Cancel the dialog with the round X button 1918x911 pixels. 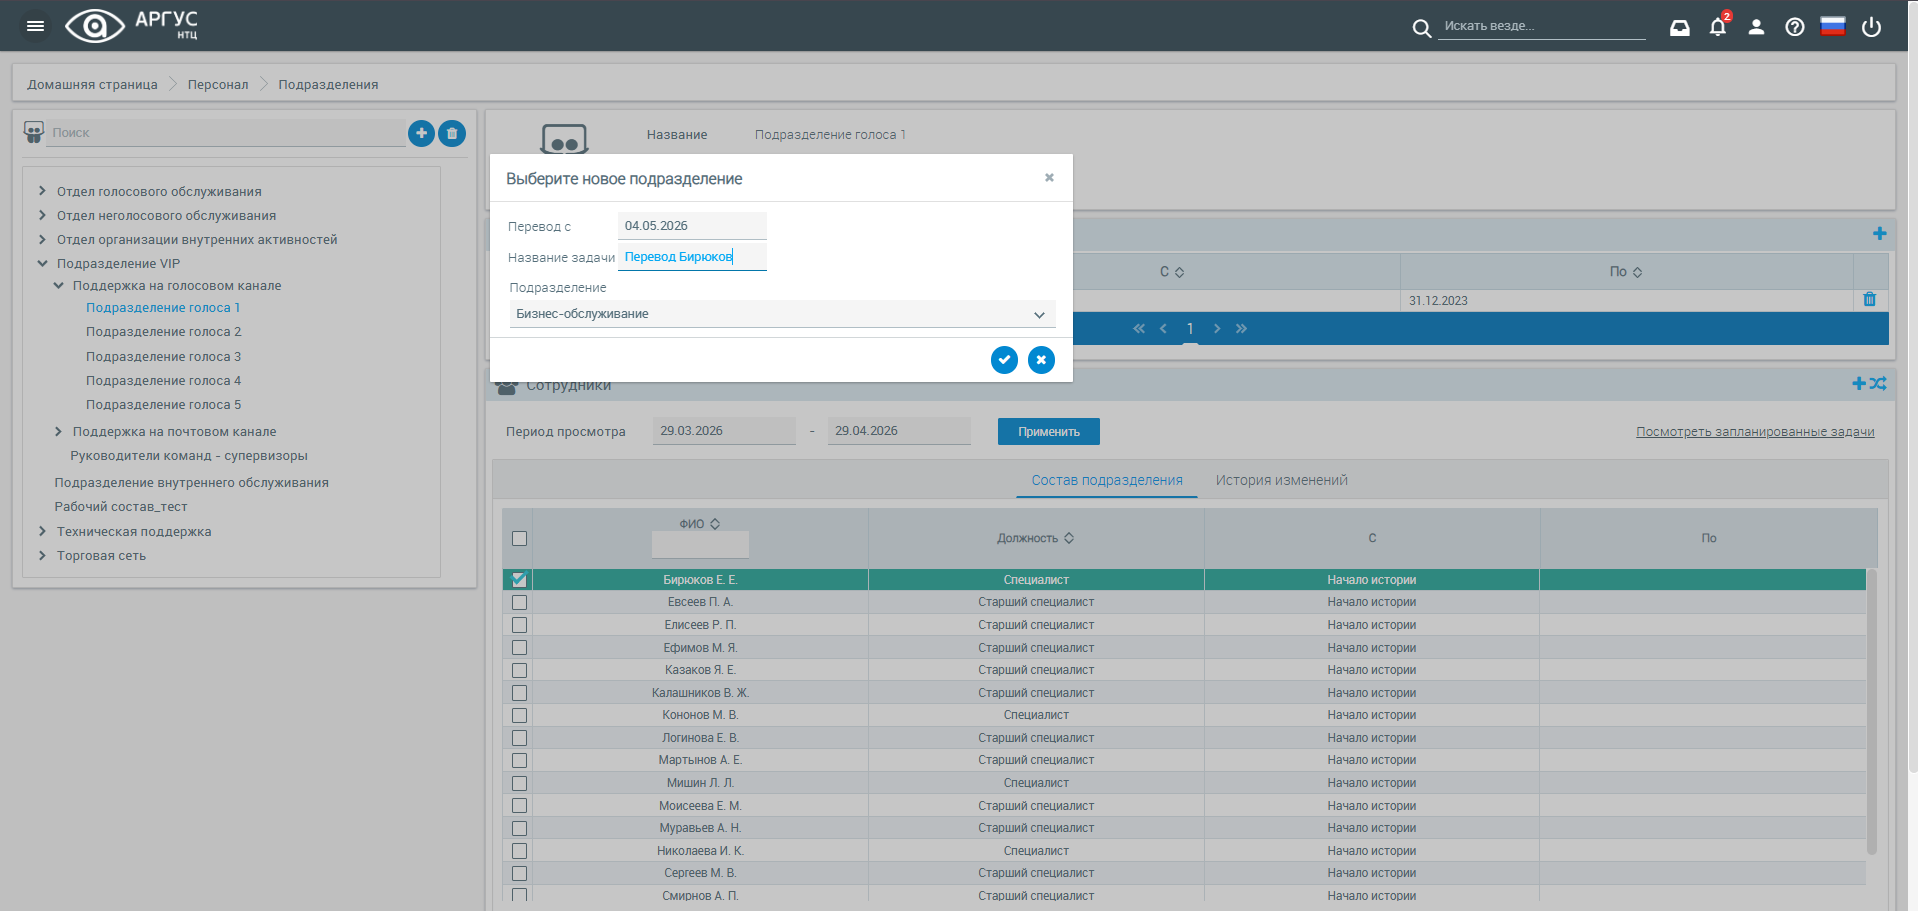point(1041,360)
